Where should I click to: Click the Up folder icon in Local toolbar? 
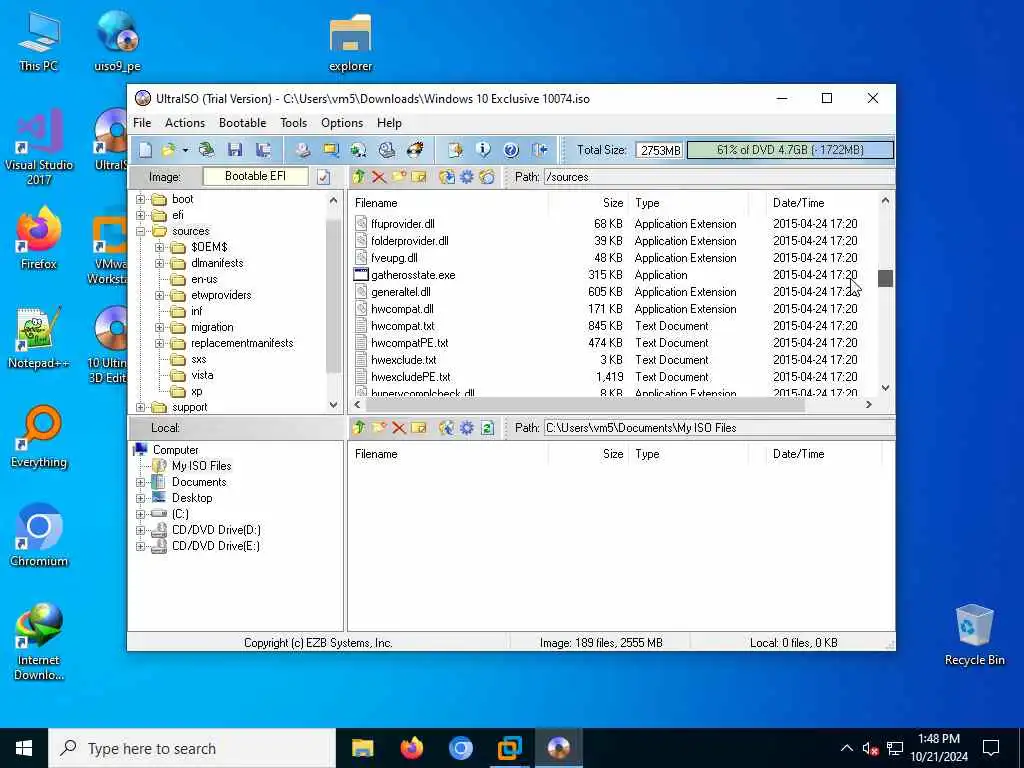pos(359,428)
